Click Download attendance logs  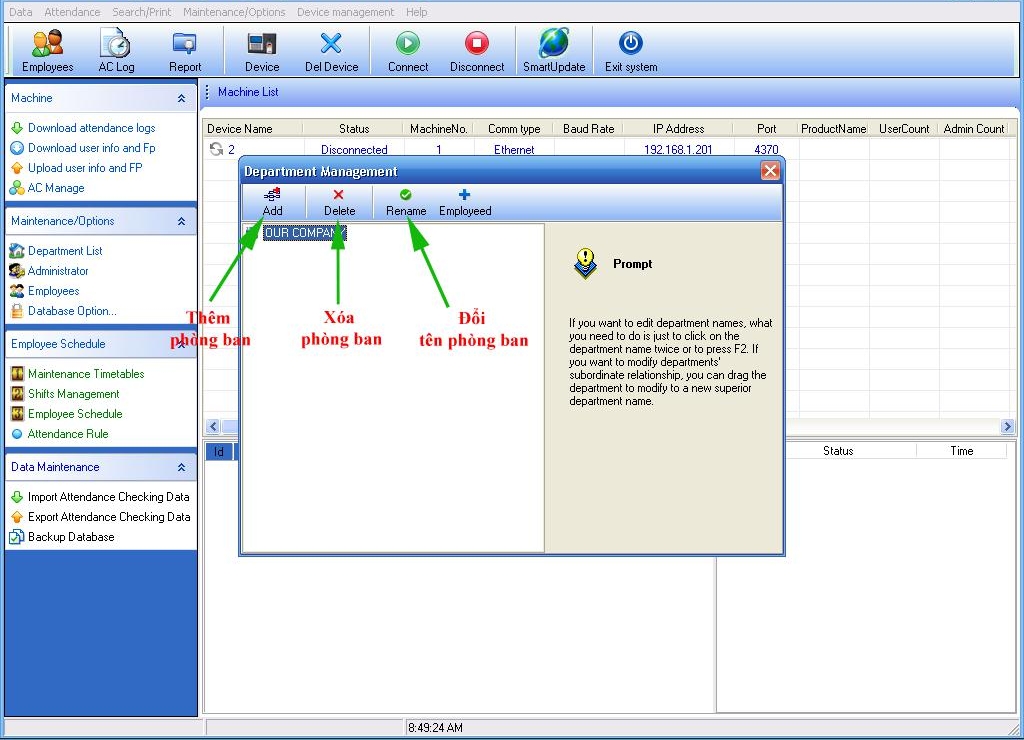(x=91, y=128)
